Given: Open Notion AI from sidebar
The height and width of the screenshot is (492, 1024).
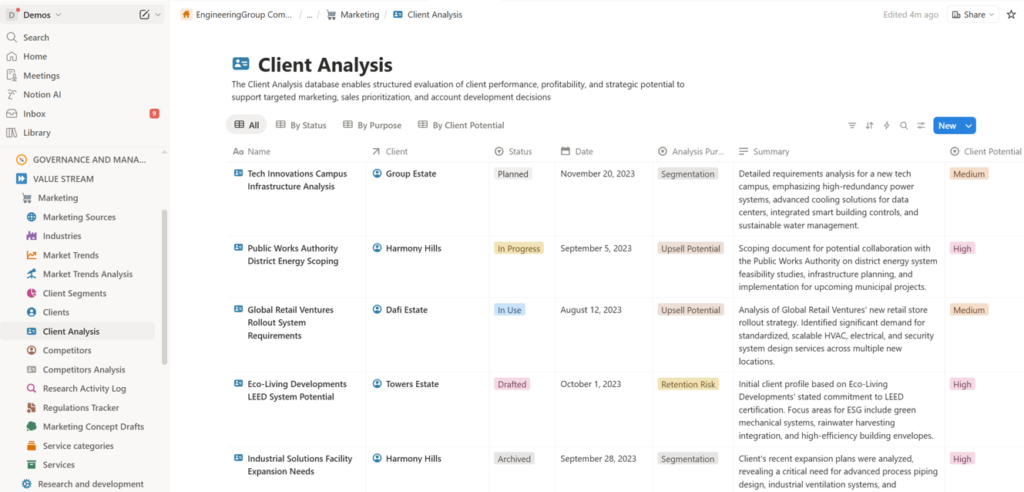Looking at the screenshot, I should pyautogui.click(x=43, y=95).
